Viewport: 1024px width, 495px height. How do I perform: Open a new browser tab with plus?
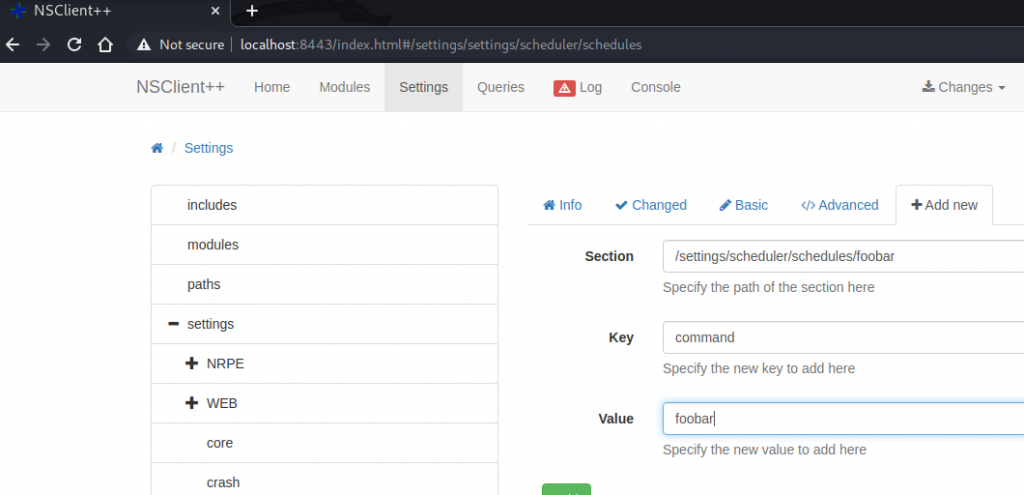click(252, 11)
